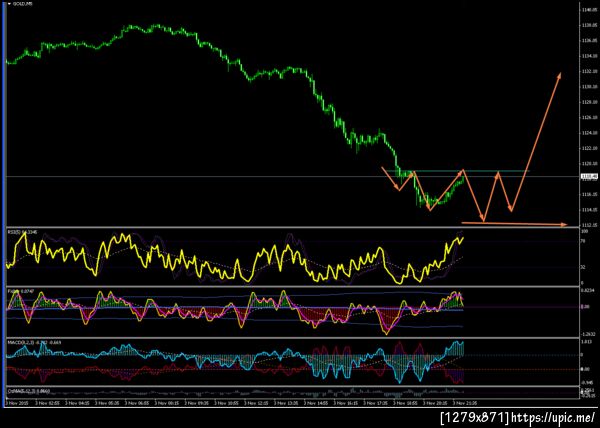600x428 pixels.
Task: Click the '3 Nov 21:35' time axis label
Action: click(465, 403)
